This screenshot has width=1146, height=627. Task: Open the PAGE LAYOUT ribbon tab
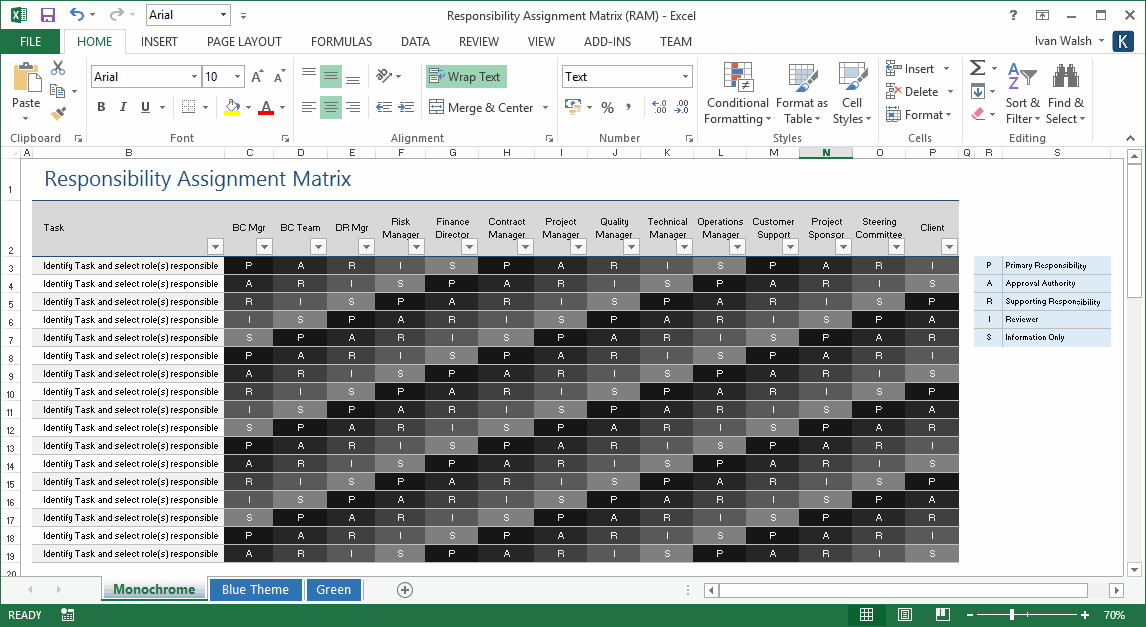(244, 42)
